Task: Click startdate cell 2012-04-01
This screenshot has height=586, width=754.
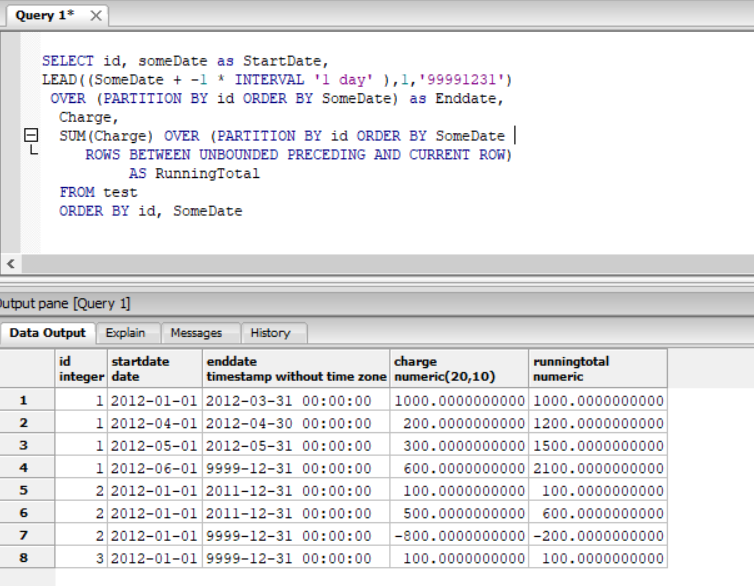Action: (155, 423)
